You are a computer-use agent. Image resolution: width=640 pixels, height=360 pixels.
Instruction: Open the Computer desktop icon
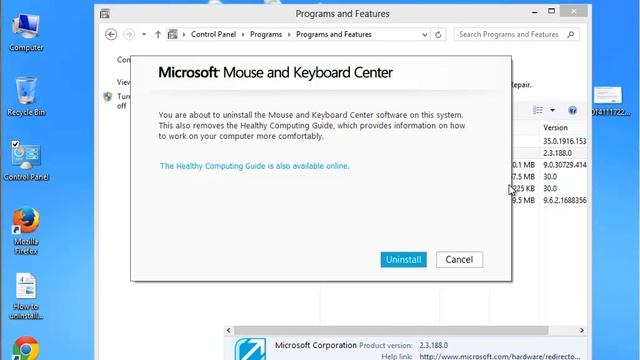[26, 32]
